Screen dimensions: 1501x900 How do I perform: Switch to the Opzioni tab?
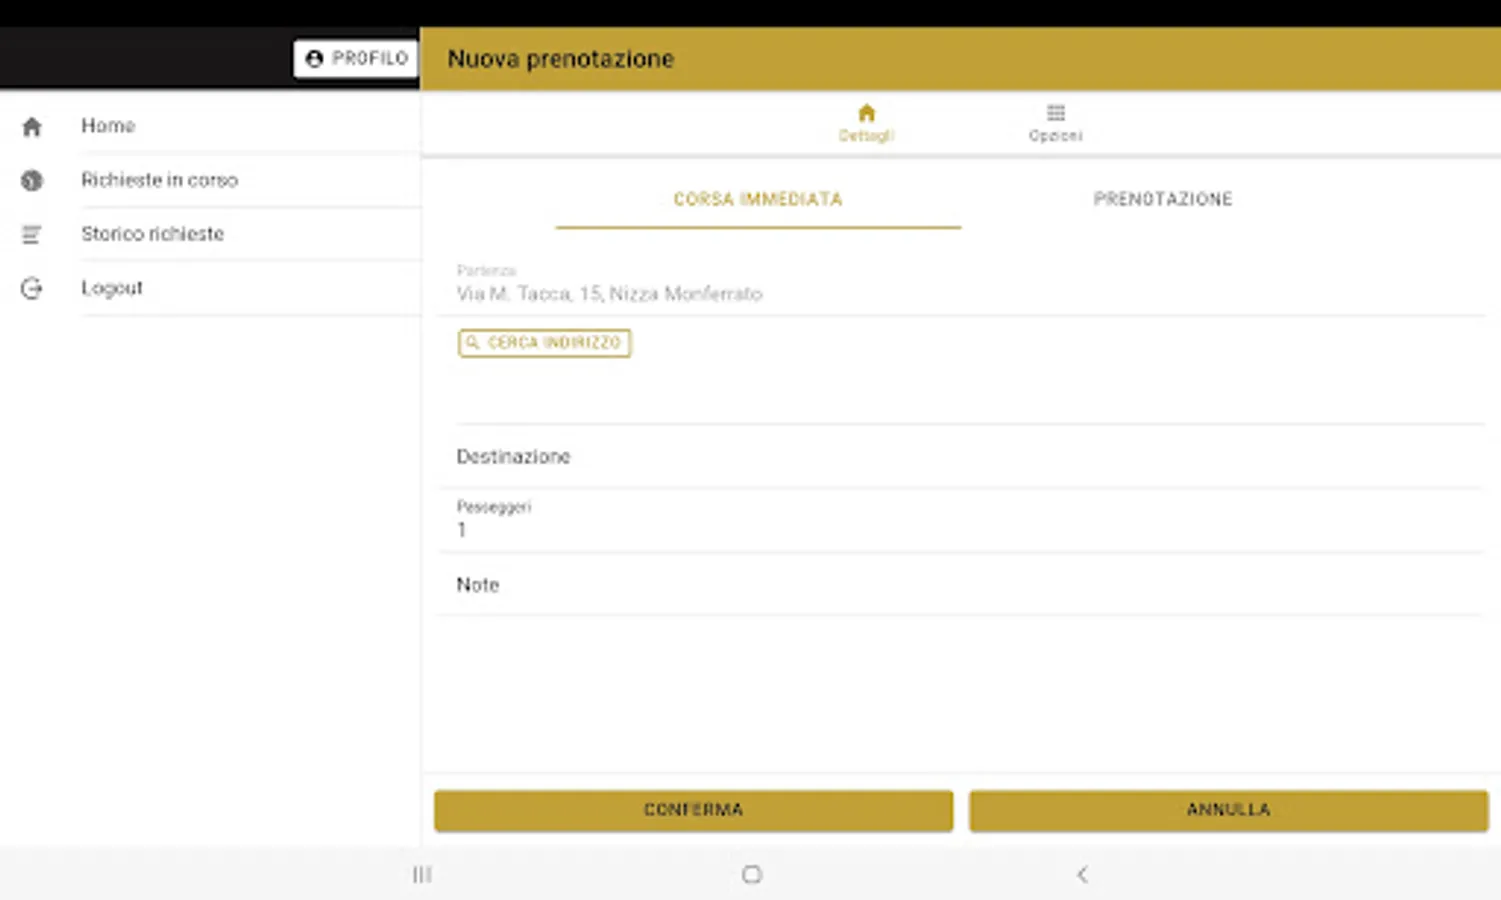tap(1055, 123)
